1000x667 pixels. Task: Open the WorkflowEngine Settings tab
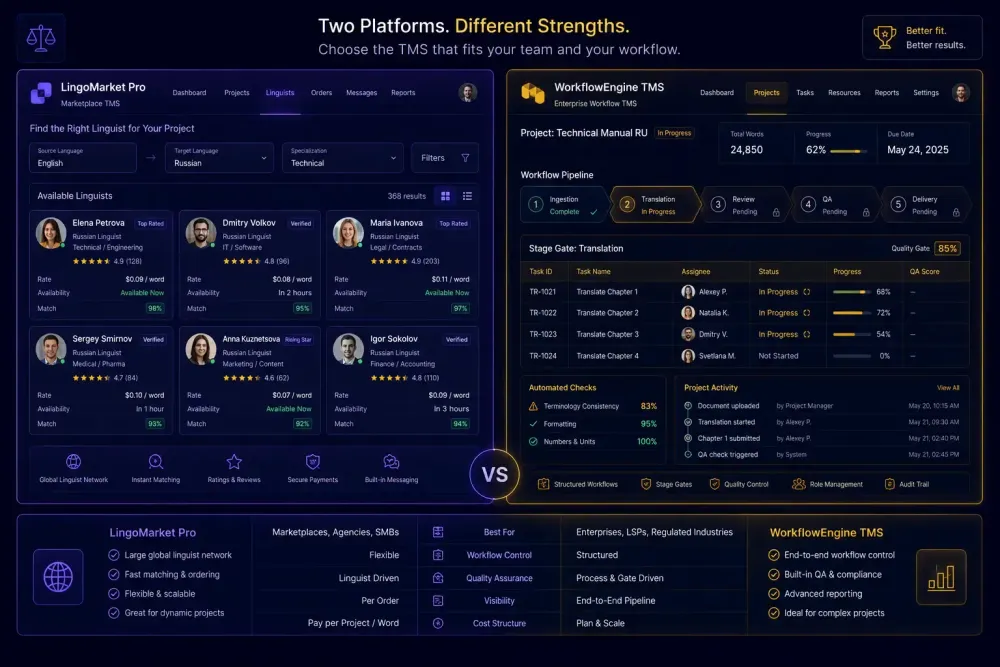click(926, 92)
